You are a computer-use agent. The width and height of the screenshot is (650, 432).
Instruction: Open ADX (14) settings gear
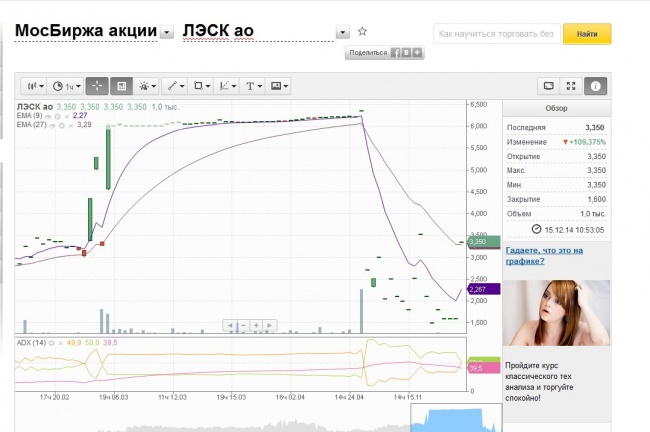click(51, 343)
